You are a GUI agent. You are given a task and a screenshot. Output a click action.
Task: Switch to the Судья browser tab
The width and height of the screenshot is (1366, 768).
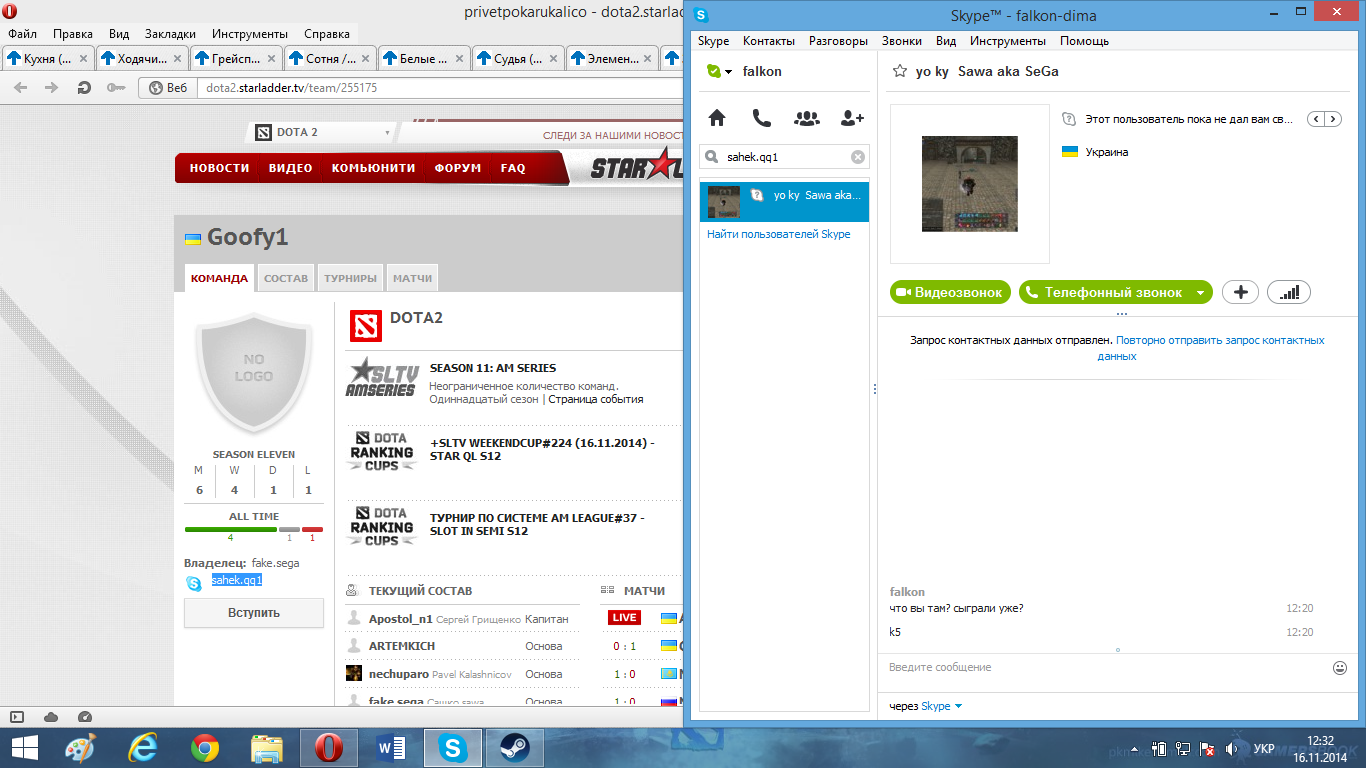coord(518,58)
